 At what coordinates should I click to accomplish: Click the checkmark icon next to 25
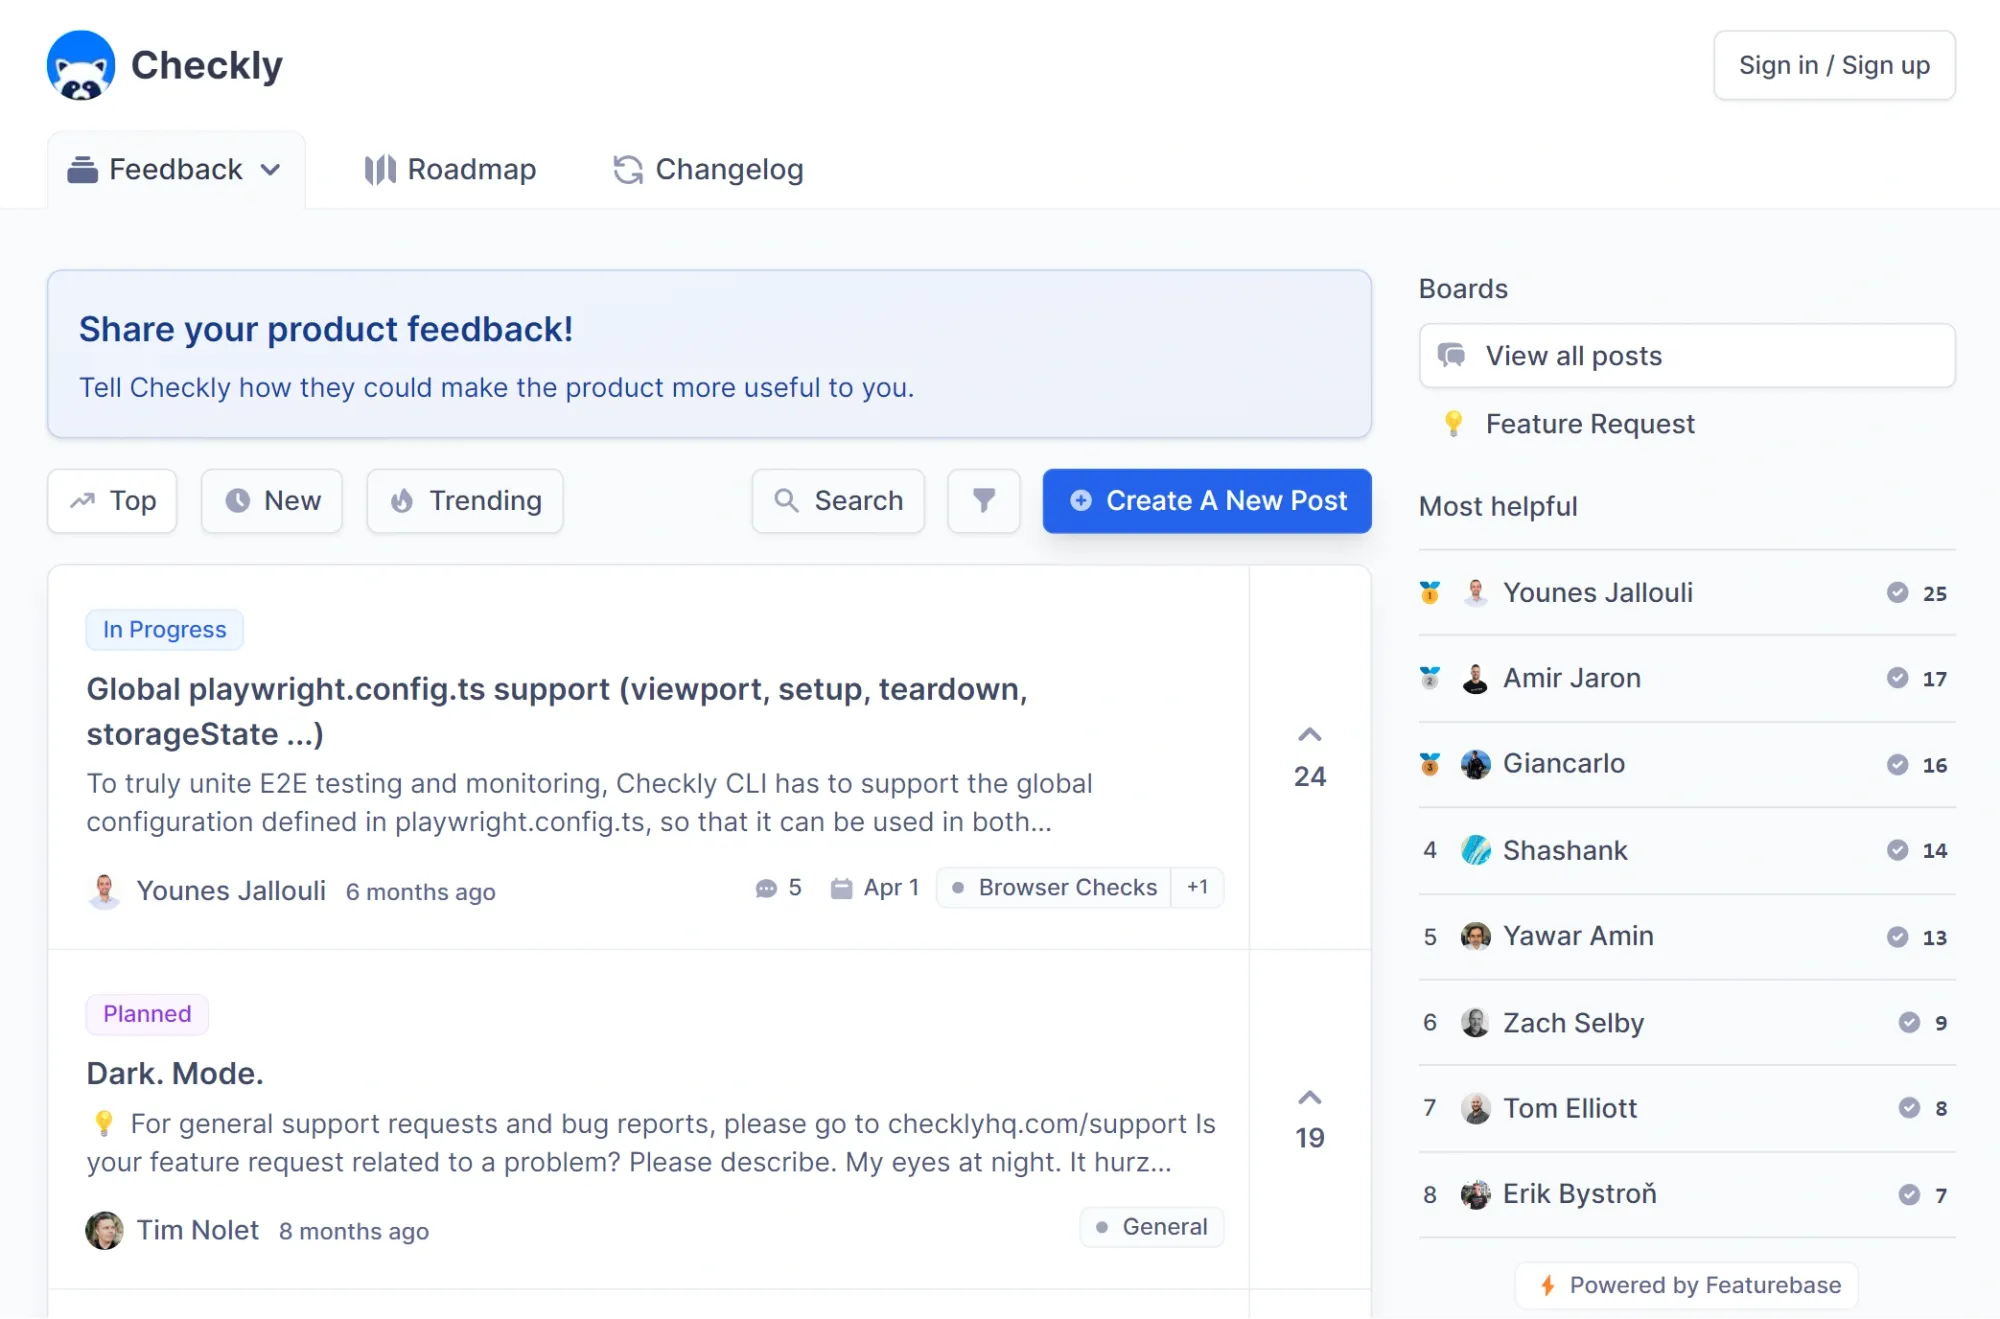pos(1897,593)
